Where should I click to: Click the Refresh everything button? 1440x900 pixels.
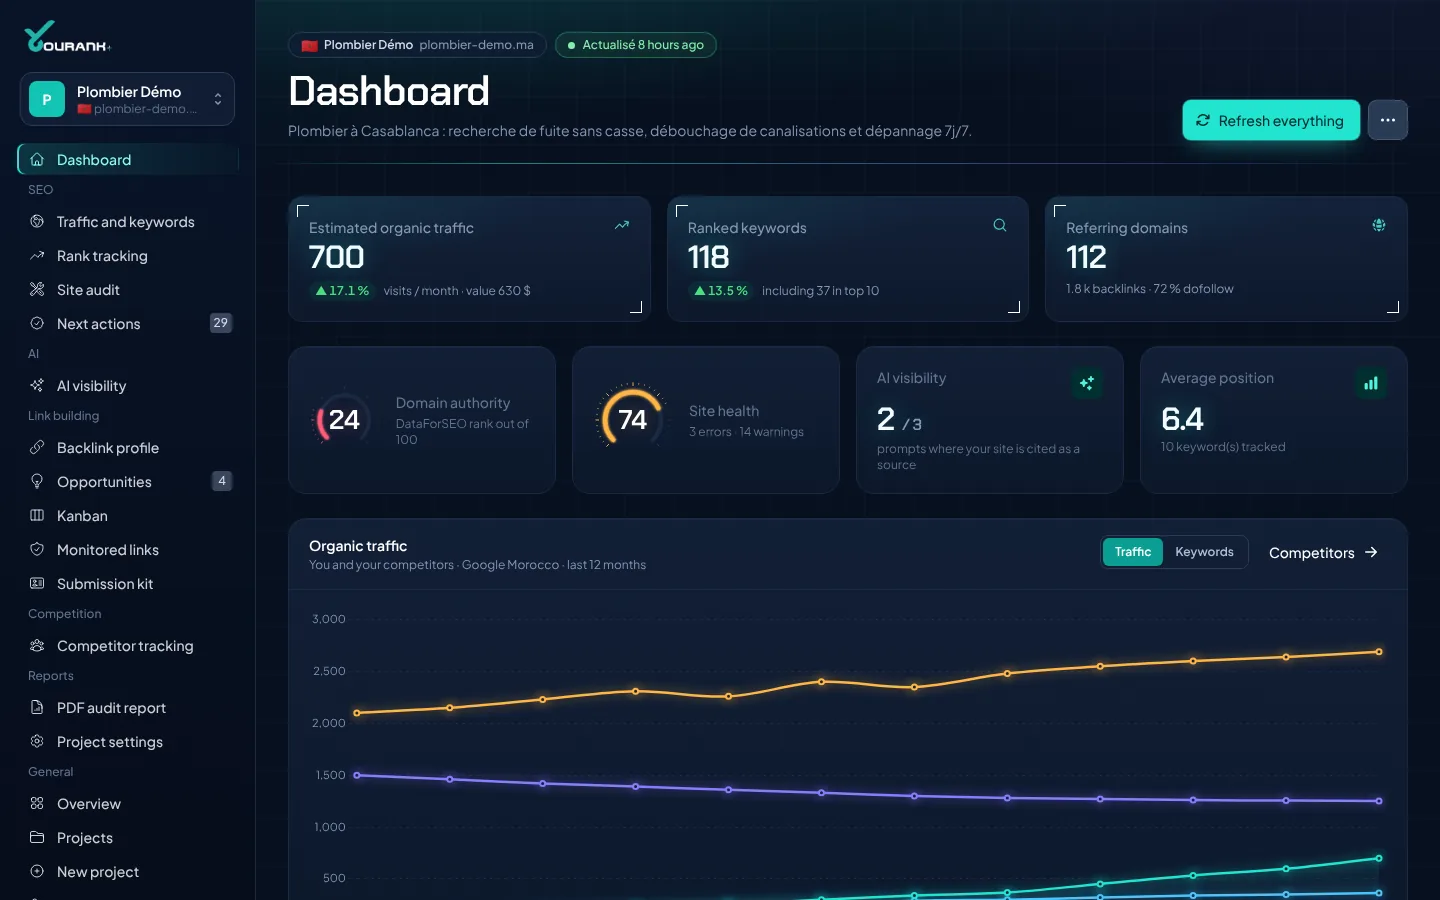click(1271, 120)
